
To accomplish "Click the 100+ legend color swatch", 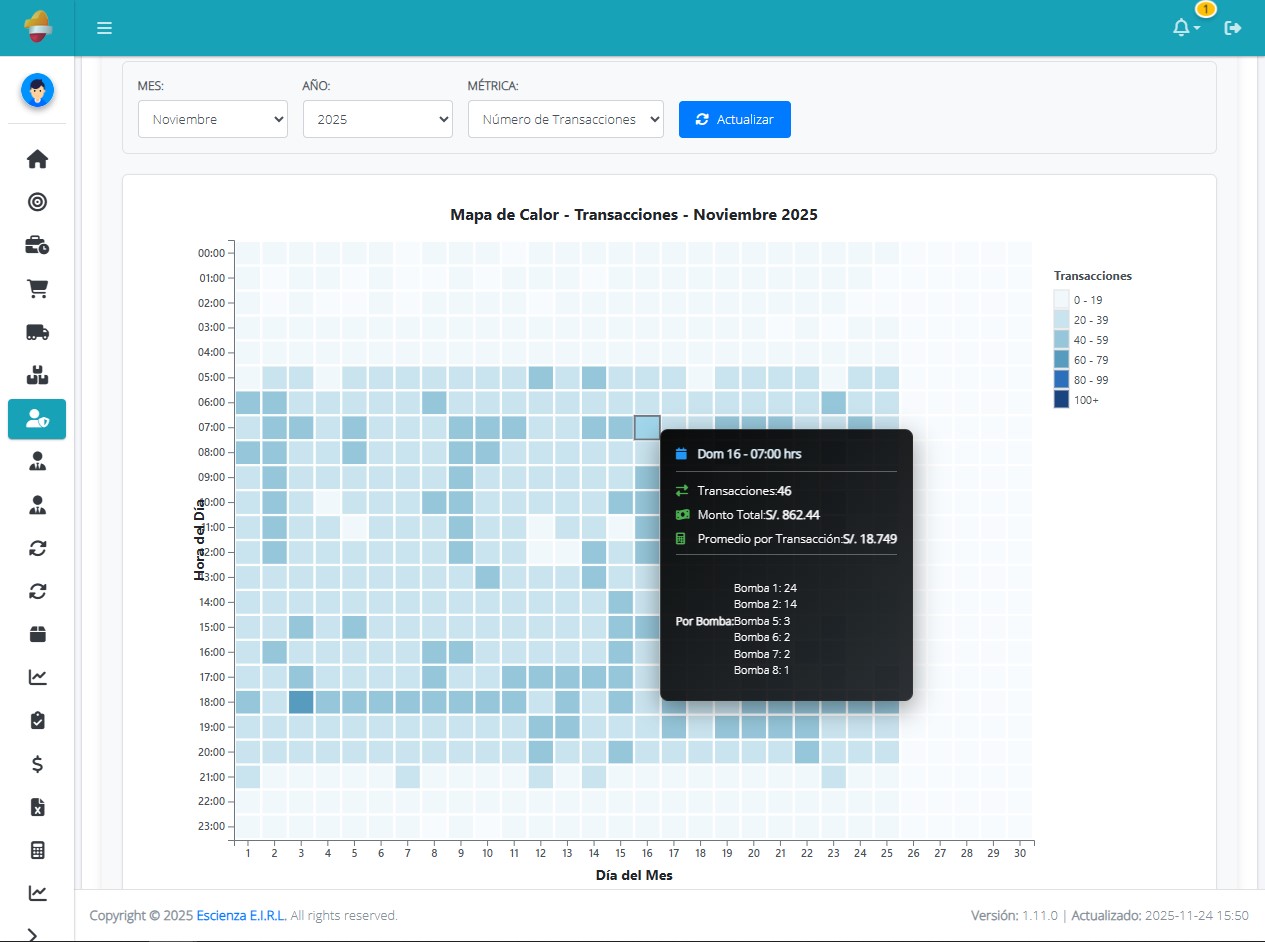I will 1061,400.
